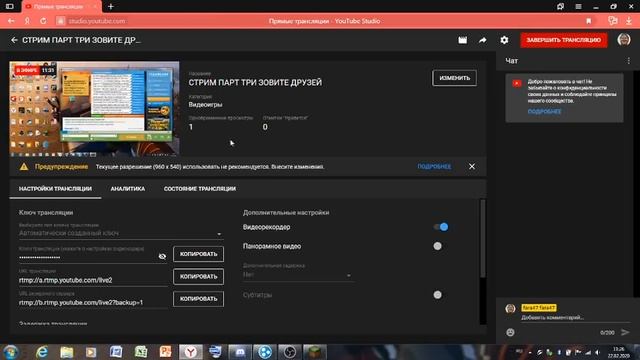Open Подробнее link in warning banner
The image size is (640, 360).
[434, 167]
